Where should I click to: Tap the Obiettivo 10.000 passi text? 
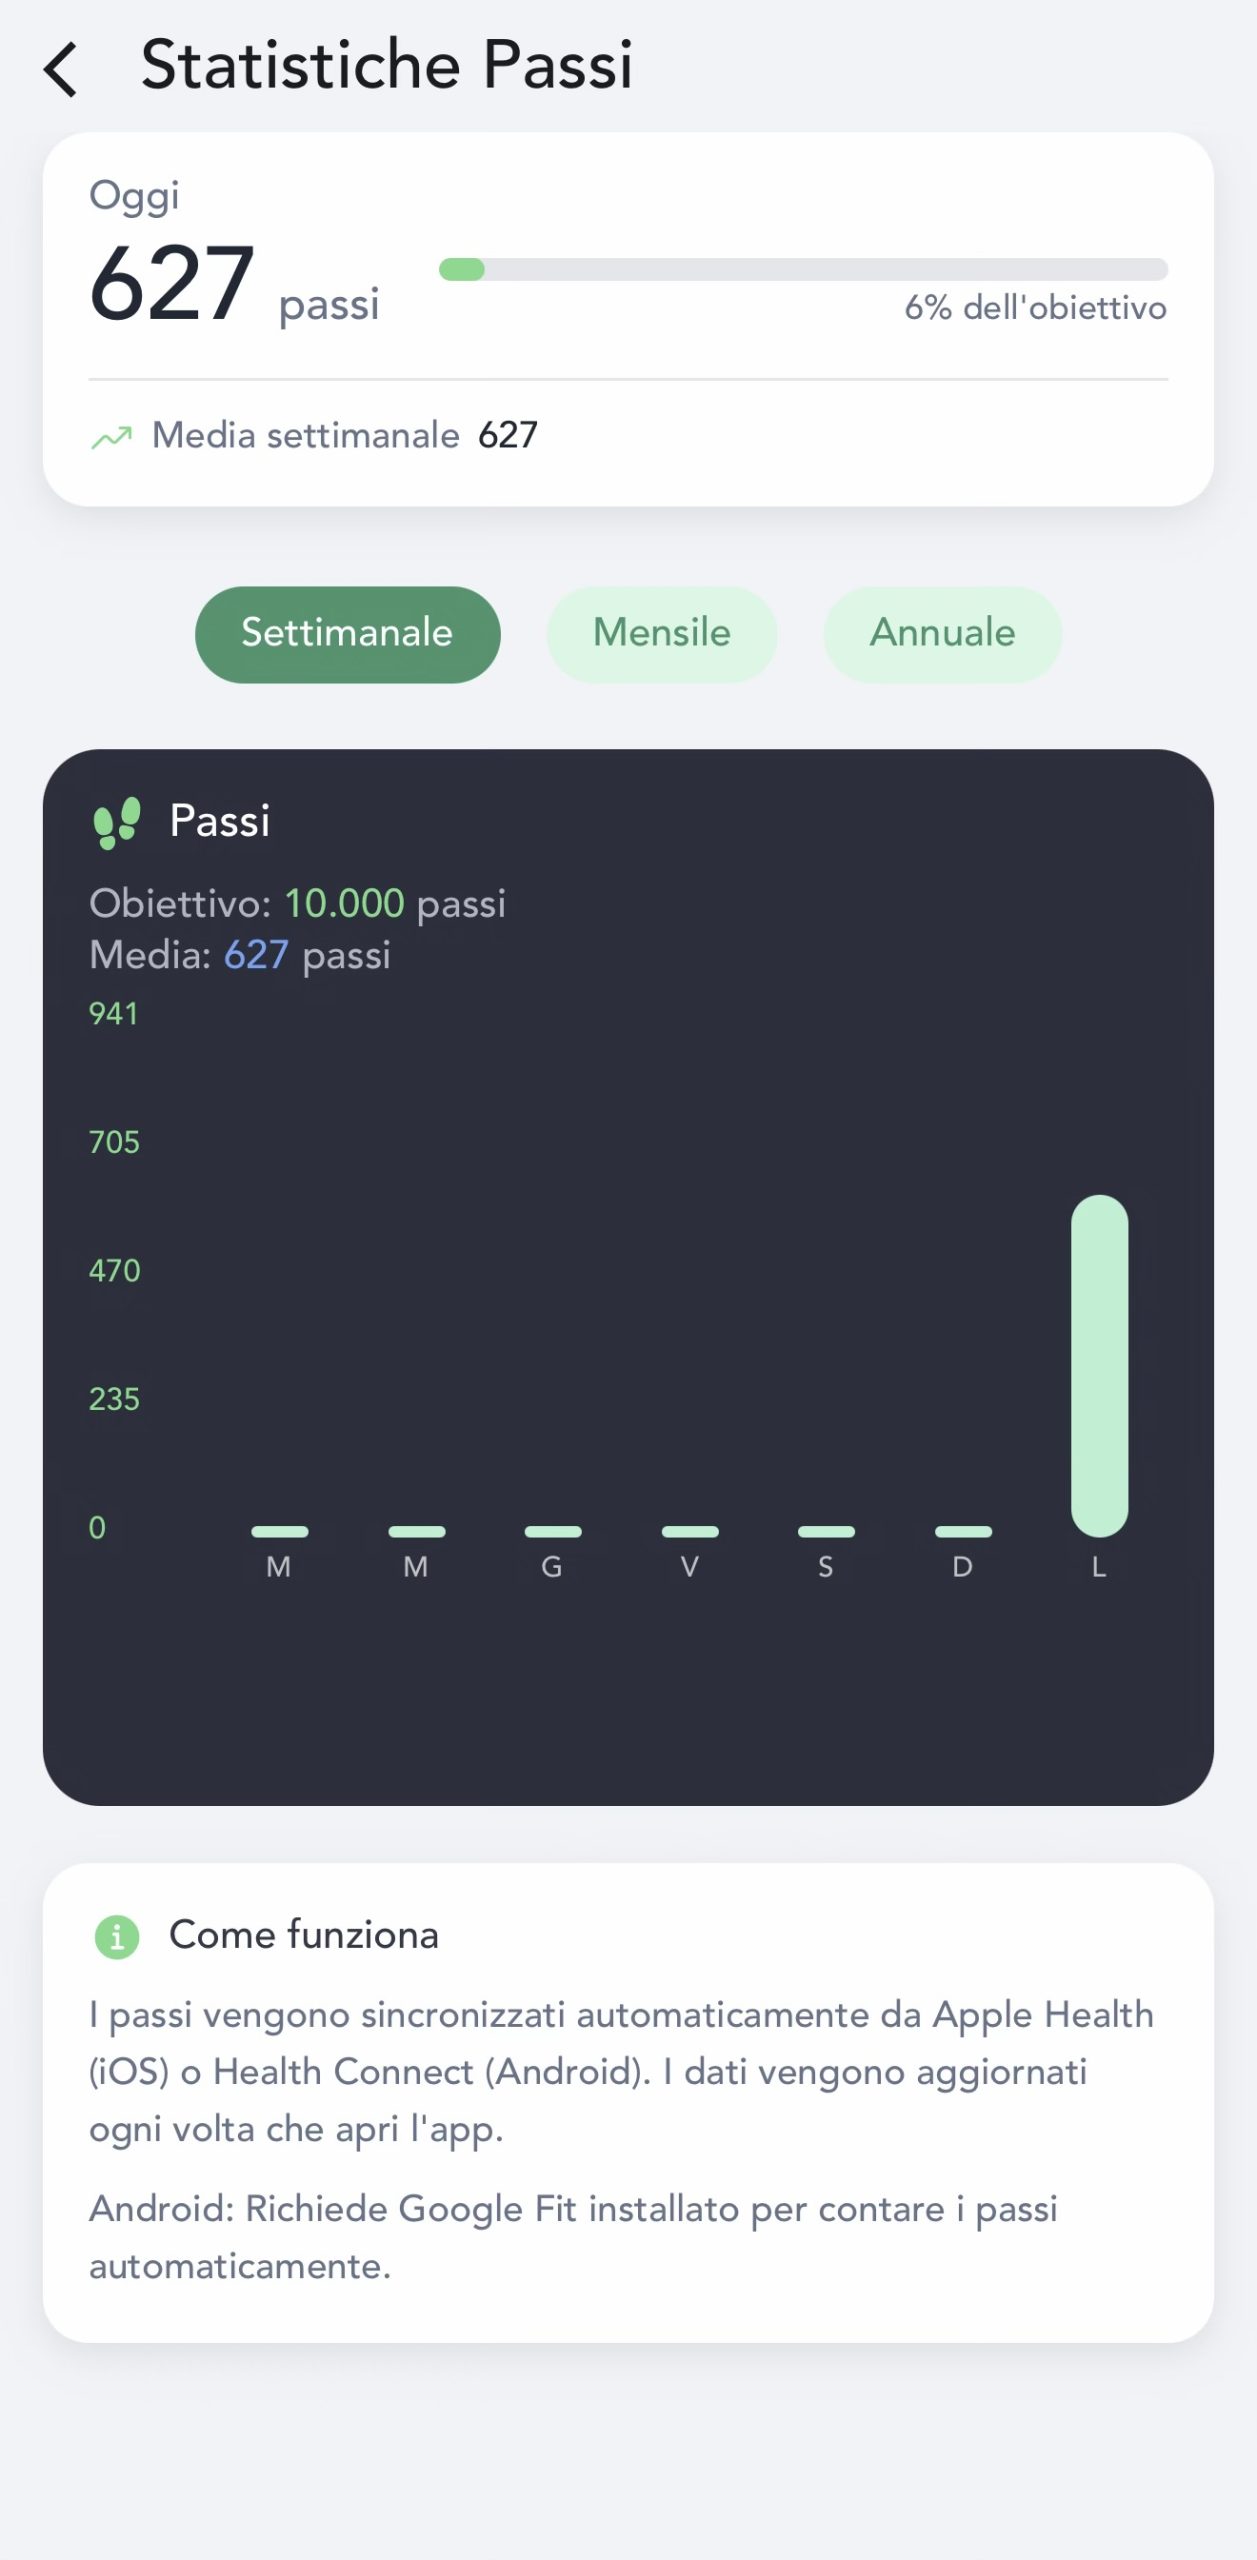point(297,903)
